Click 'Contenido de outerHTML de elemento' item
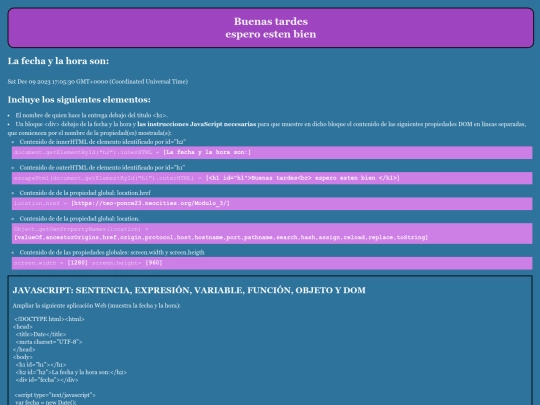 [102, 168]
